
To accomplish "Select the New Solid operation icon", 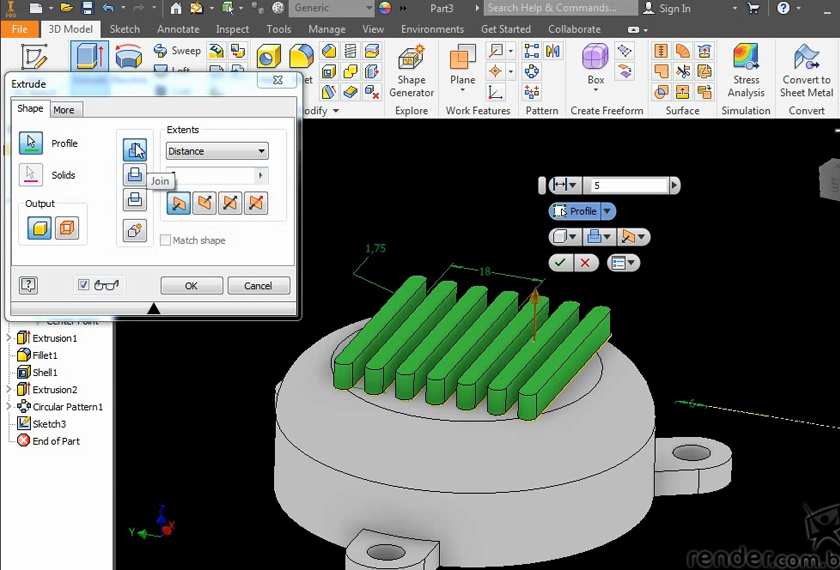I will pyautogui.click(x=134, y=231).
